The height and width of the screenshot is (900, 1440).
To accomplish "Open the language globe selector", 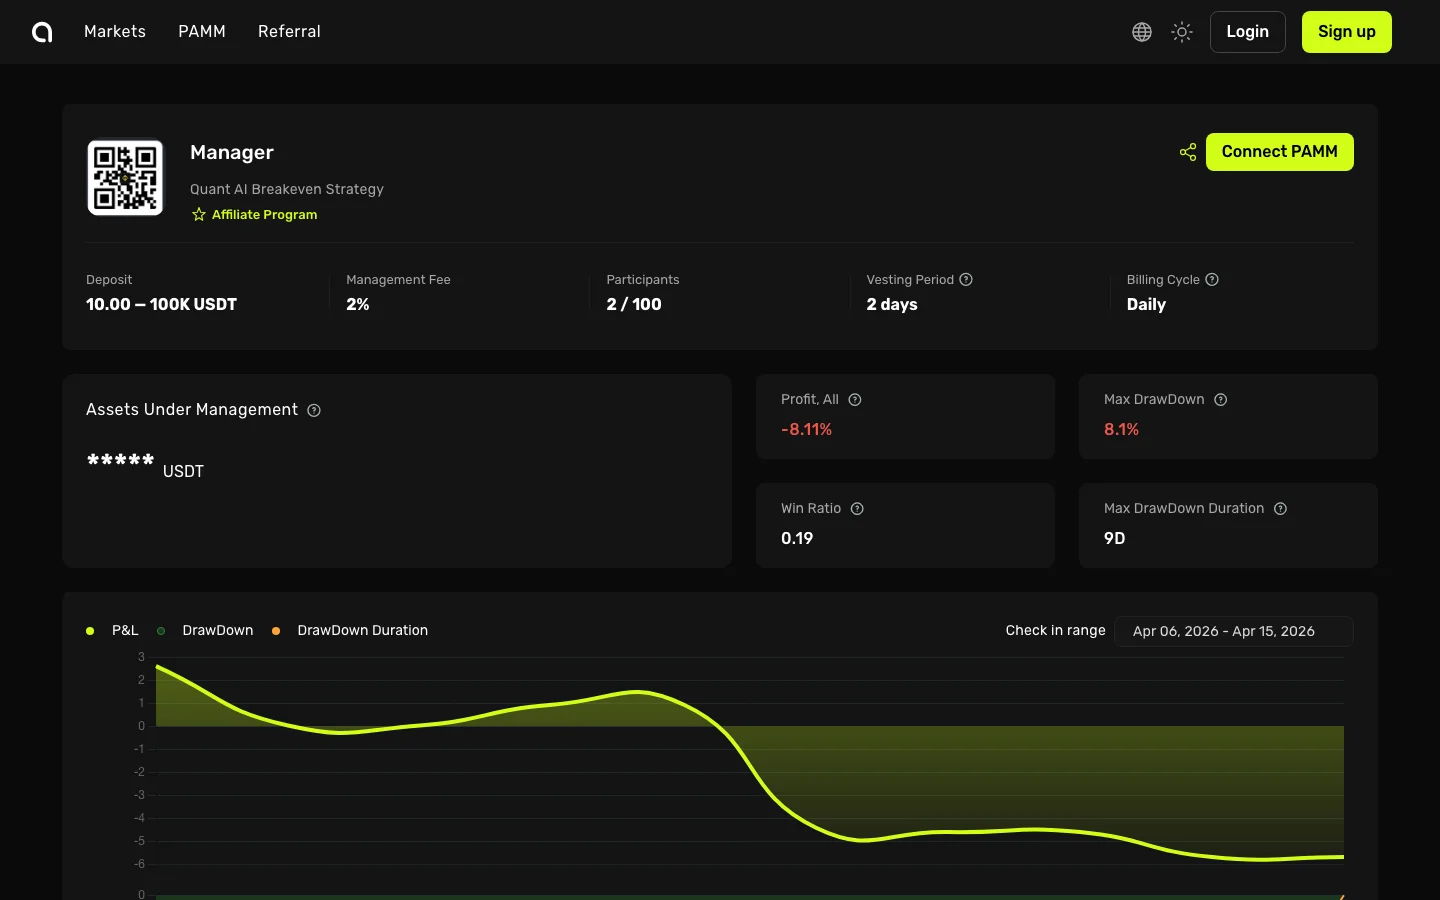I will pos(1142,32).
